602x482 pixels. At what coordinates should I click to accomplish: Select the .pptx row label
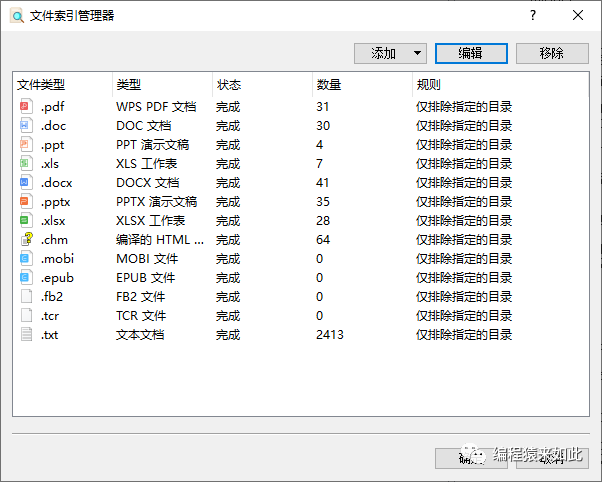(x=56, y=202)
